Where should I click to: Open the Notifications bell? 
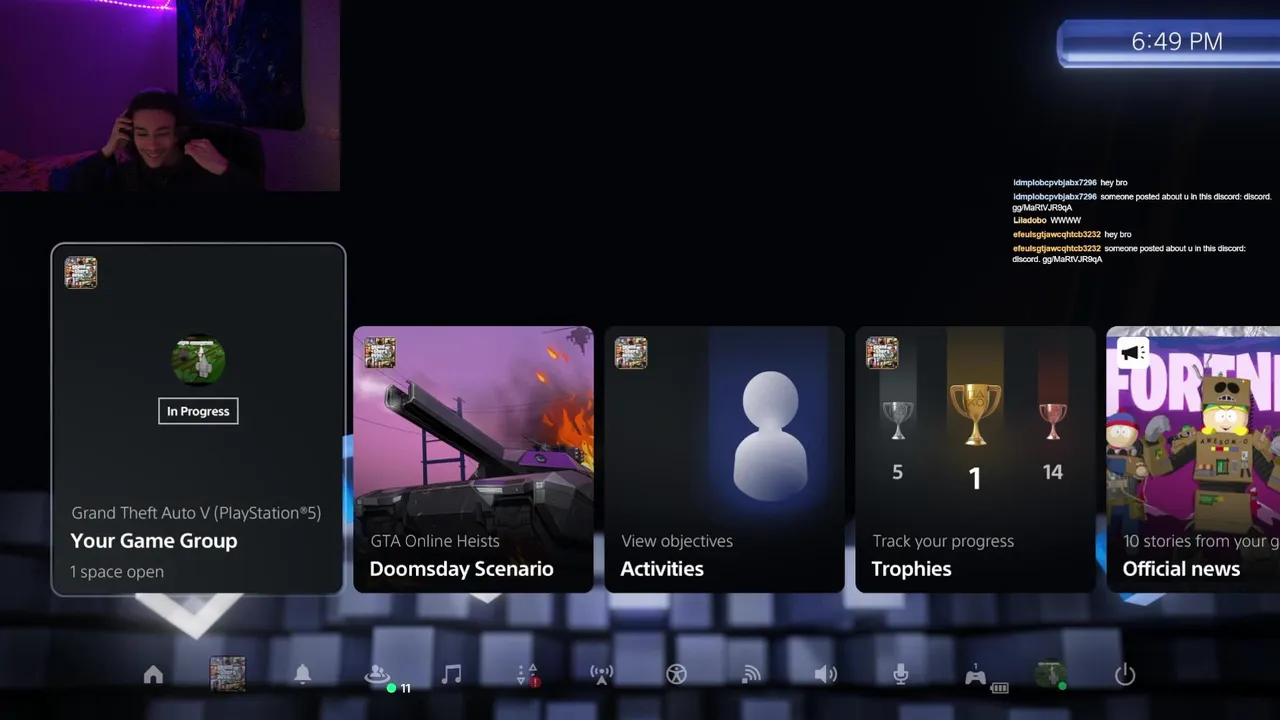(x=302, y=675)
